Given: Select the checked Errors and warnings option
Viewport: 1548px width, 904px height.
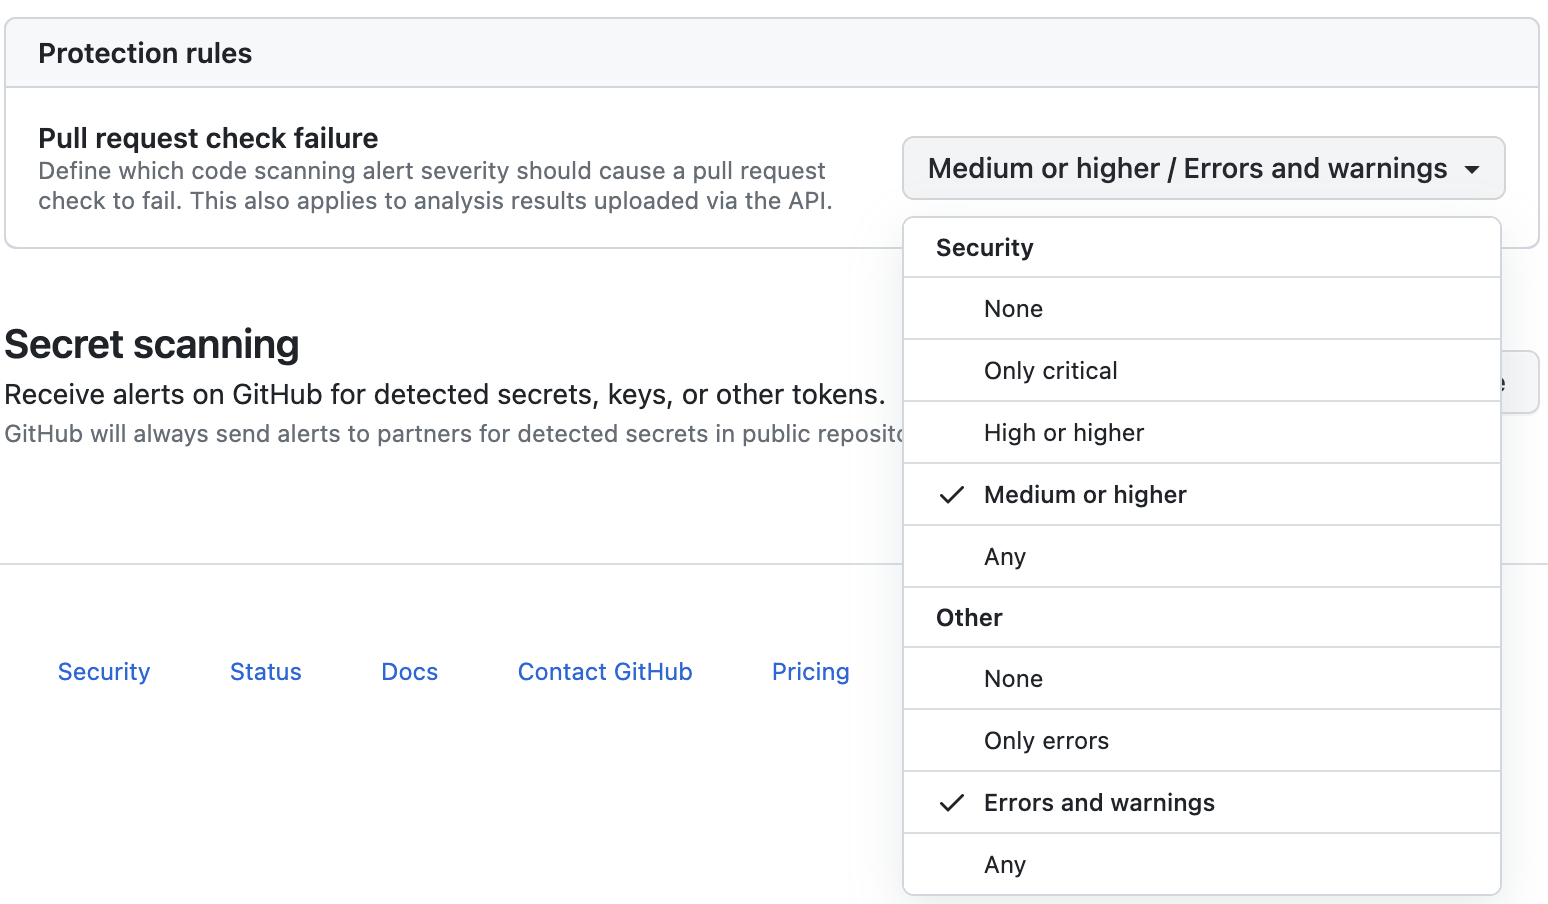Looking at the screenshot, I should click(x=1202, y=803).
